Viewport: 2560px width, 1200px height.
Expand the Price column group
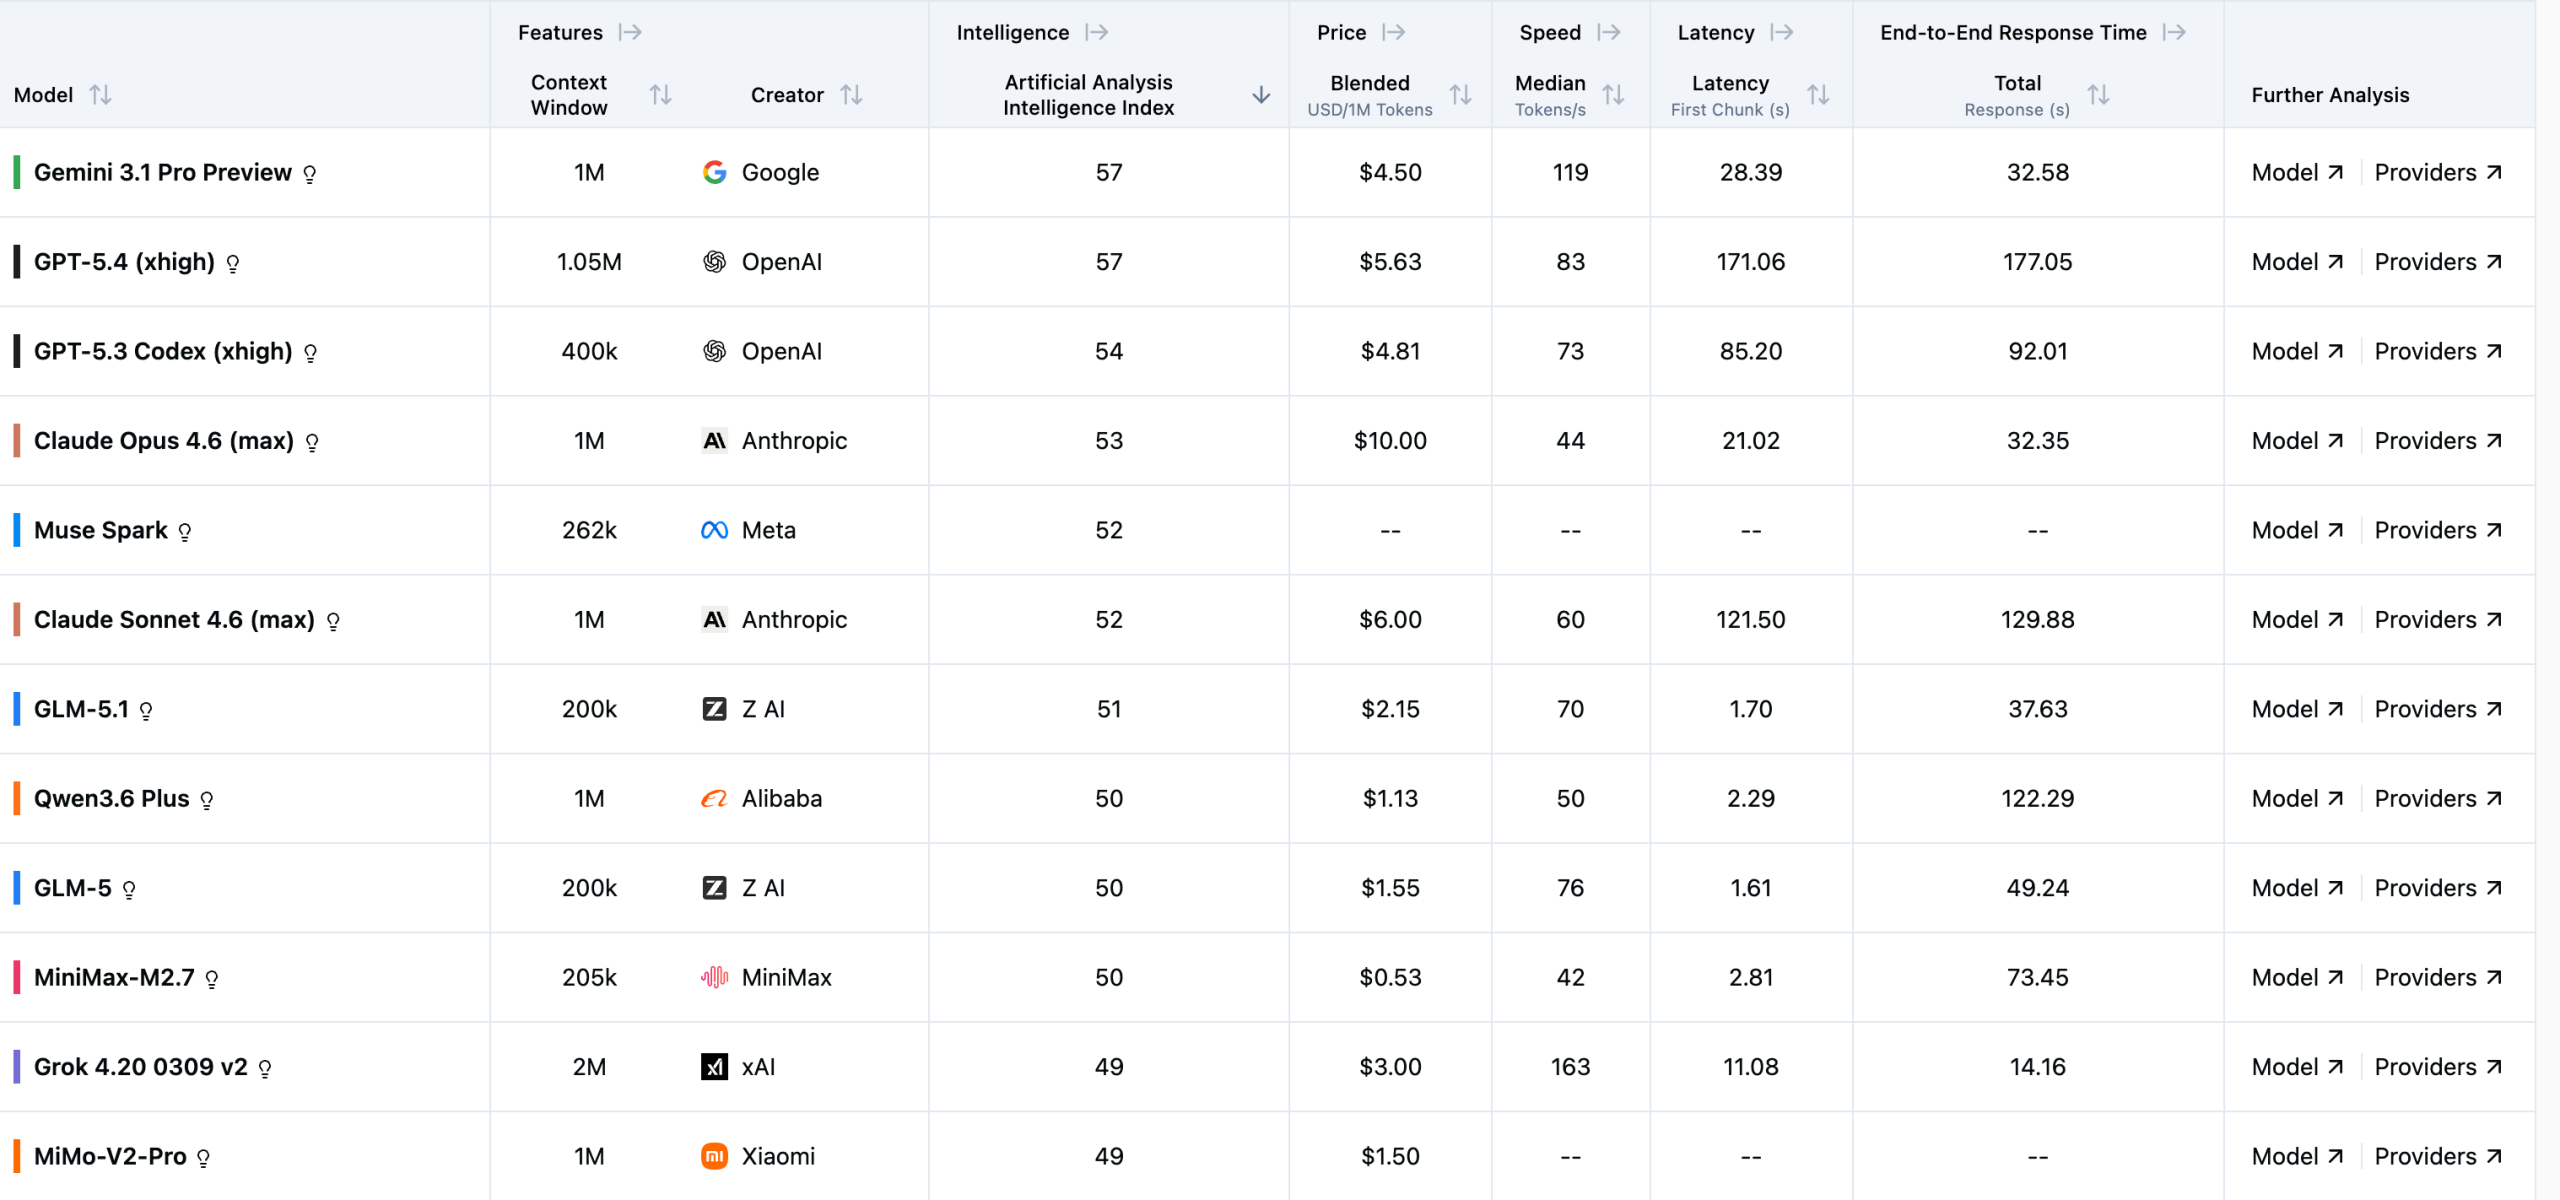[x=1394, y=32]
